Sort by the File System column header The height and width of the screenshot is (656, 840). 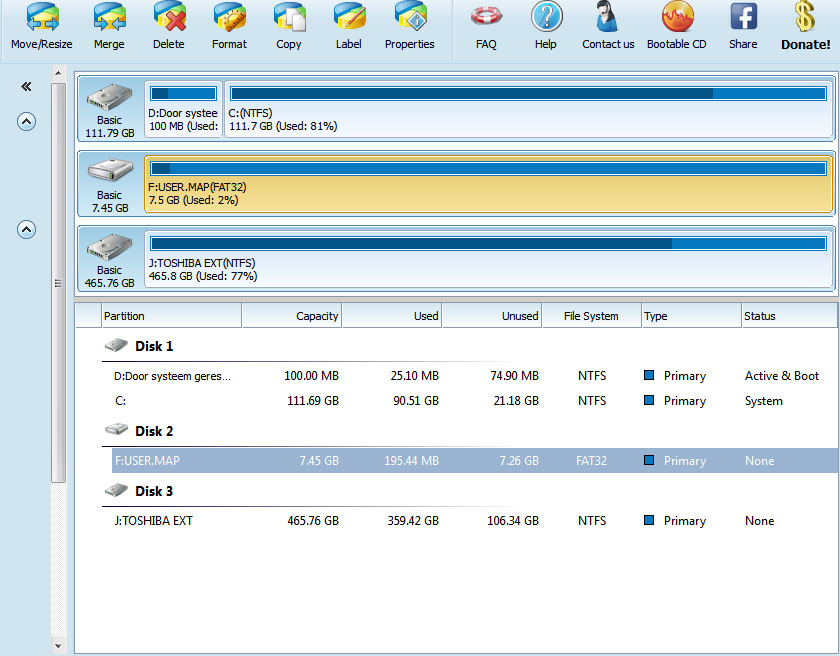pyautogui.click(x=591, y=316)
